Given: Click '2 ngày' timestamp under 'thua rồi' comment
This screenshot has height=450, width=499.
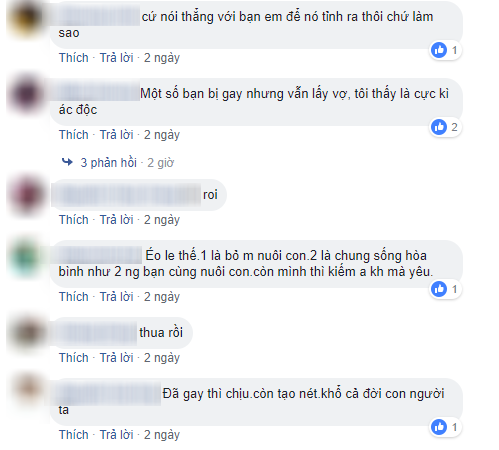Looking at the screenshot, I should click(x=162, y=358).
